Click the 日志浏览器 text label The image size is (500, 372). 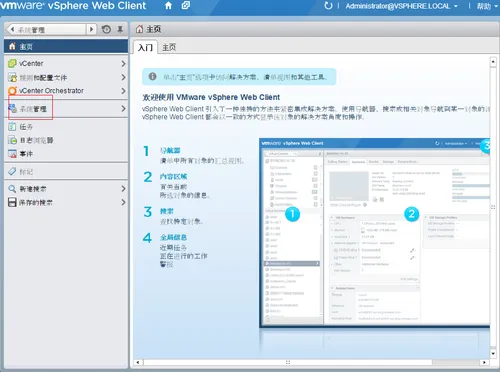click(36, 140)
